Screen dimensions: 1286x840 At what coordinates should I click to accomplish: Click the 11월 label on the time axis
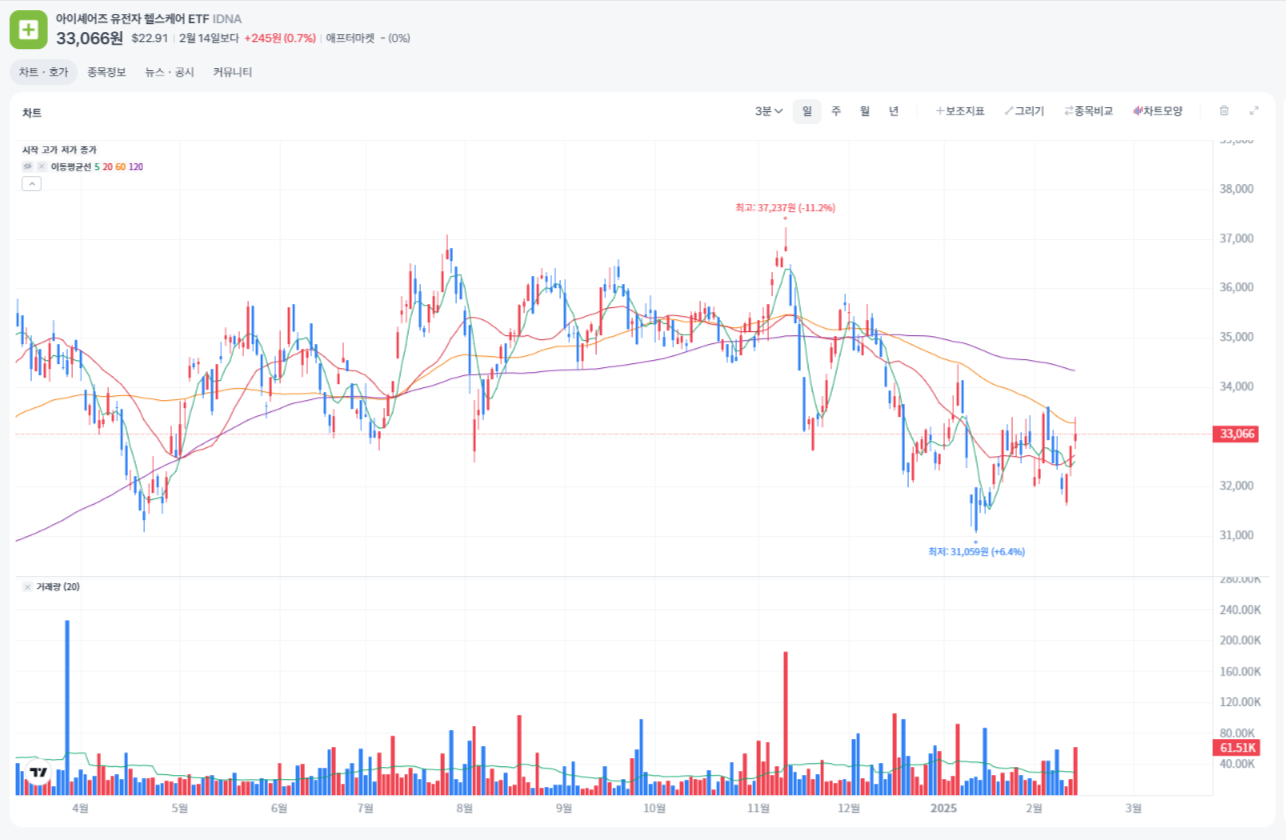[x=759, y=807]
